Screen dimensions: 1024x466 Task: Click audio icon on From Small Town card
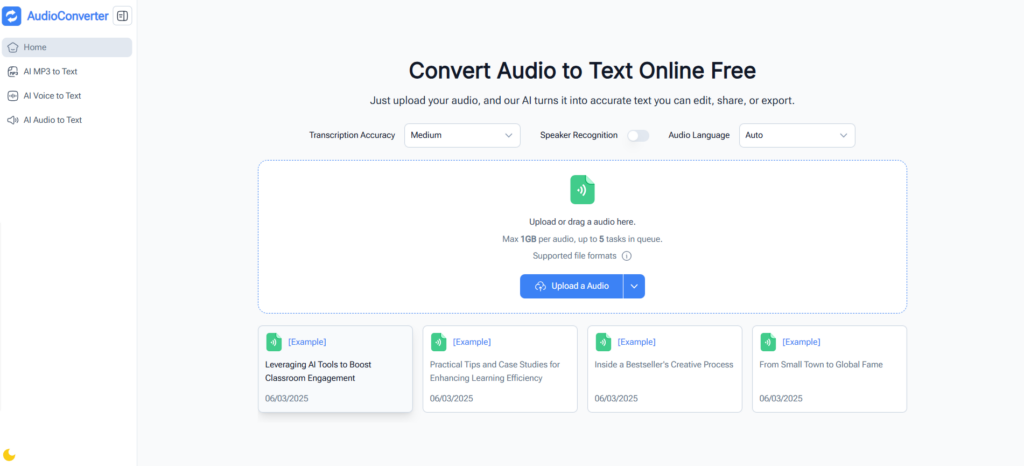(768, 342)
